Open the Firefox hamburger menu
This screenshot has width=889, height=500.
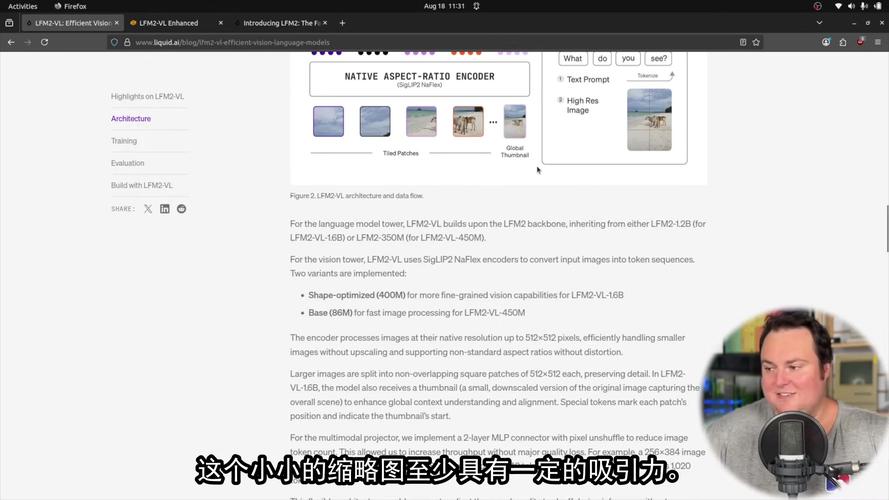pos(878,42)
